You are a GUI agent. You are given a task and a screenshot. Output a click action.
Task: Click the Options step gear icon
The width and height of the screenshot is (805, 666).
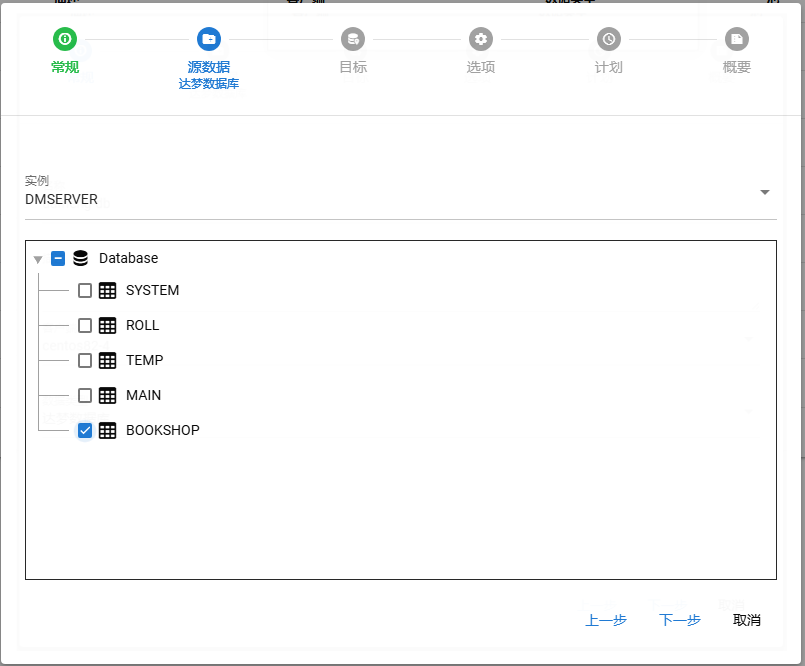click(481, 39)
